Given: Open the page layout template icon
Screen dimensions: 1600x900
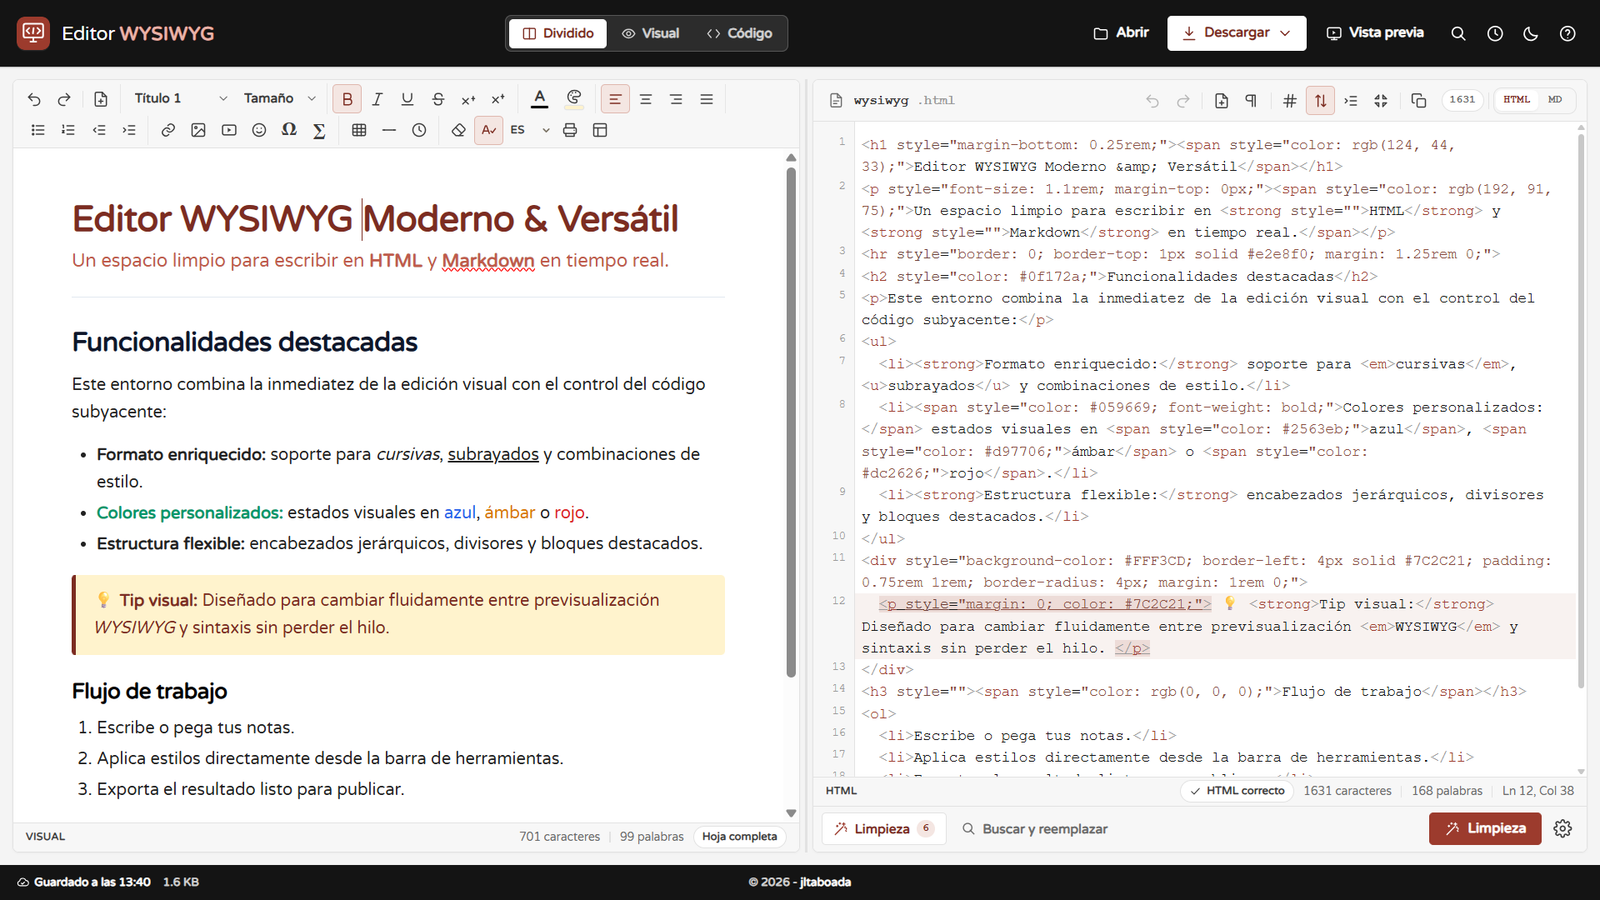Looking at the screenshot, I should (600, 130).
